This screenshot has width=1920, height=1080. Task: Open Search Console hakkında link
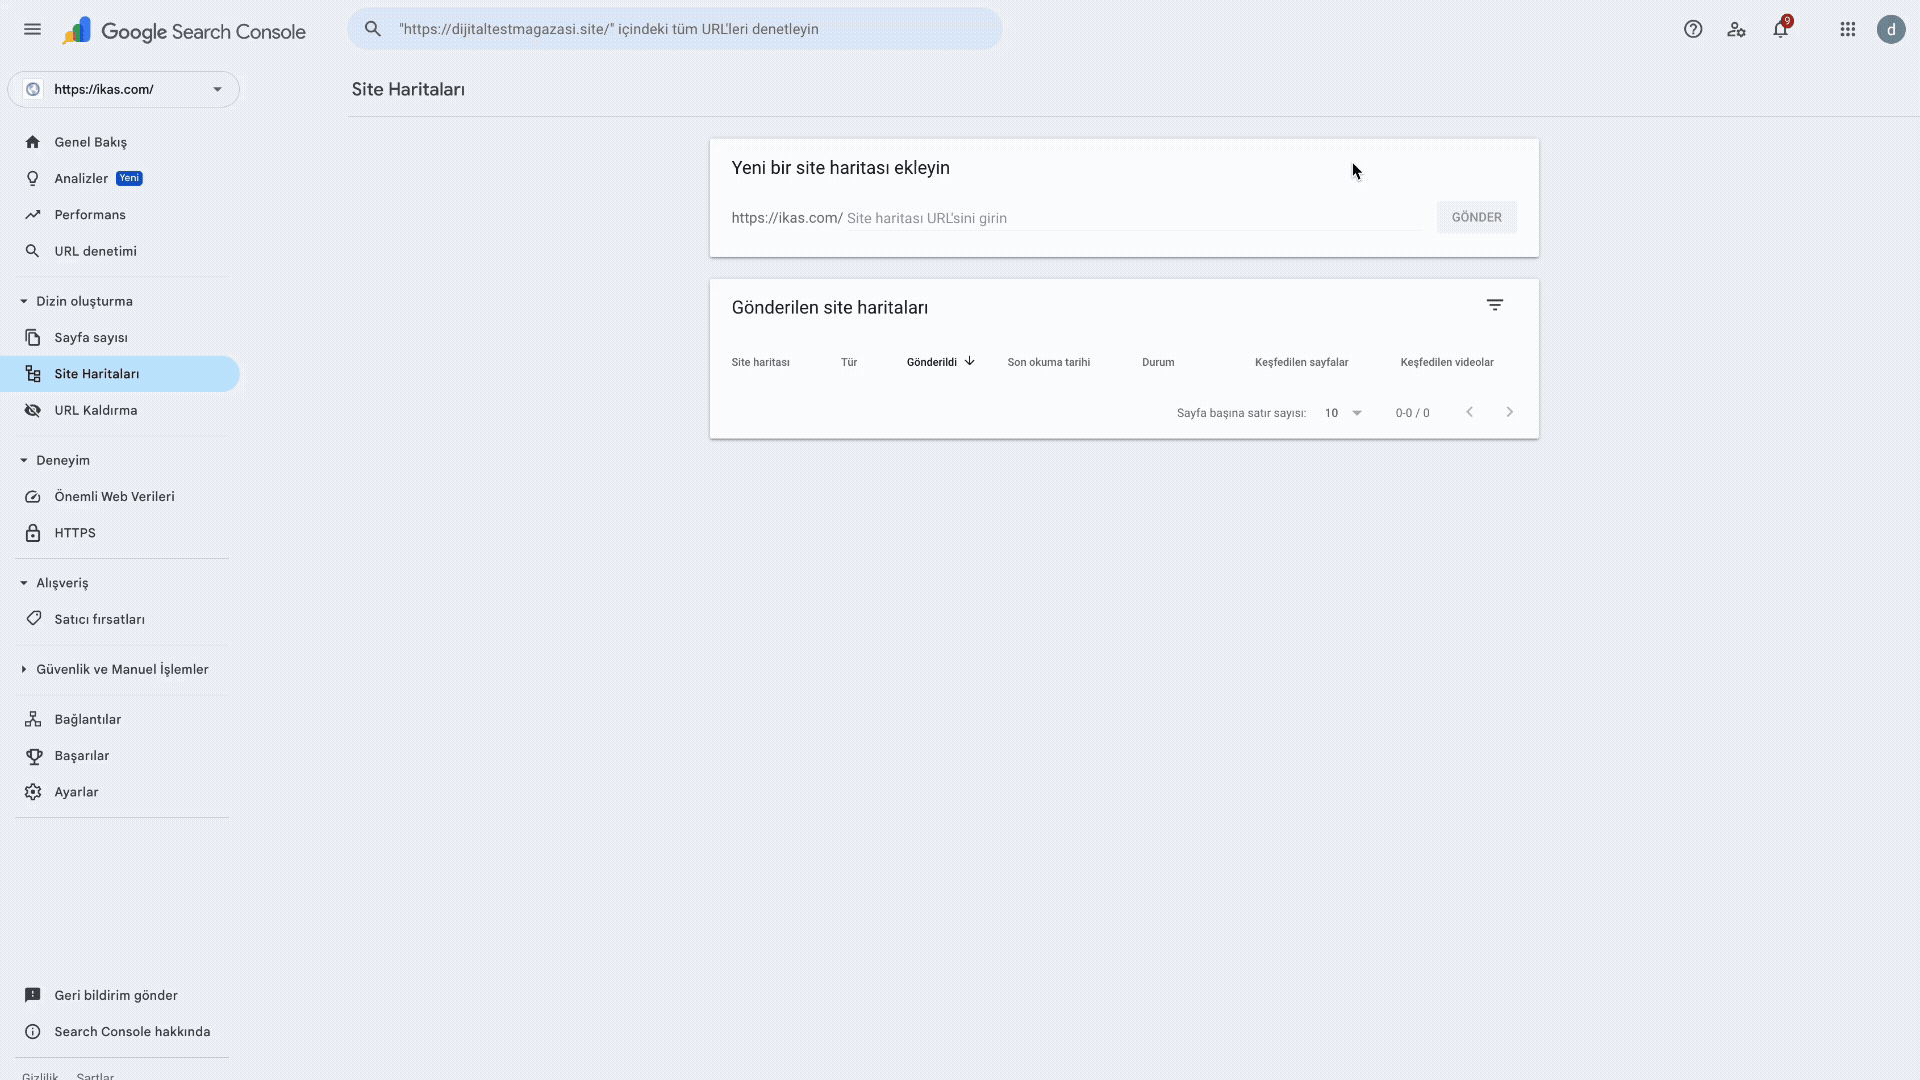point(132,1032)
